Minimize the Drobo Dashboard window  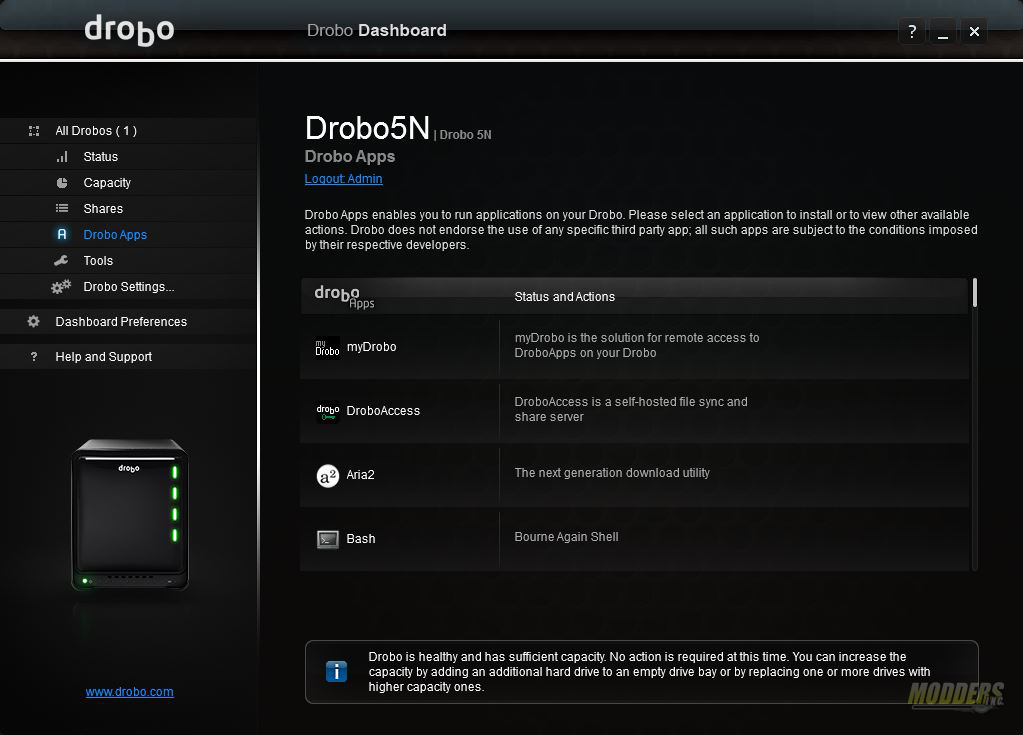(943, 31)
